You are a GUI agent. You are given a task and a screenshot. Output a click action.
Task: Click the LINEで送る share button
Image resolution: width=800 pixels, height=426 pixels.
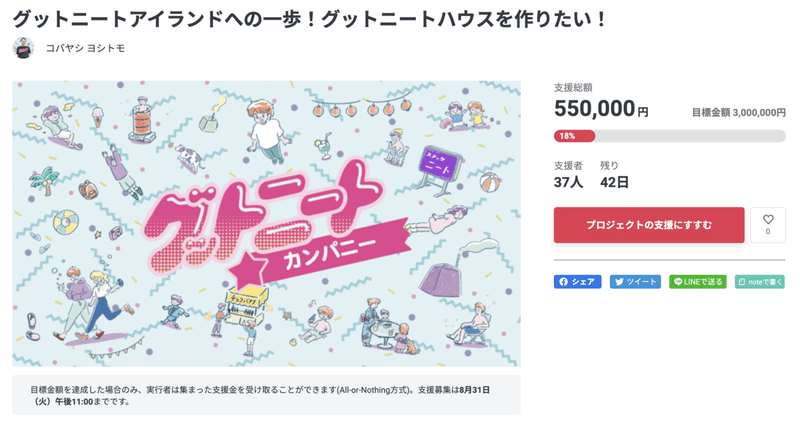click(696, 282)
